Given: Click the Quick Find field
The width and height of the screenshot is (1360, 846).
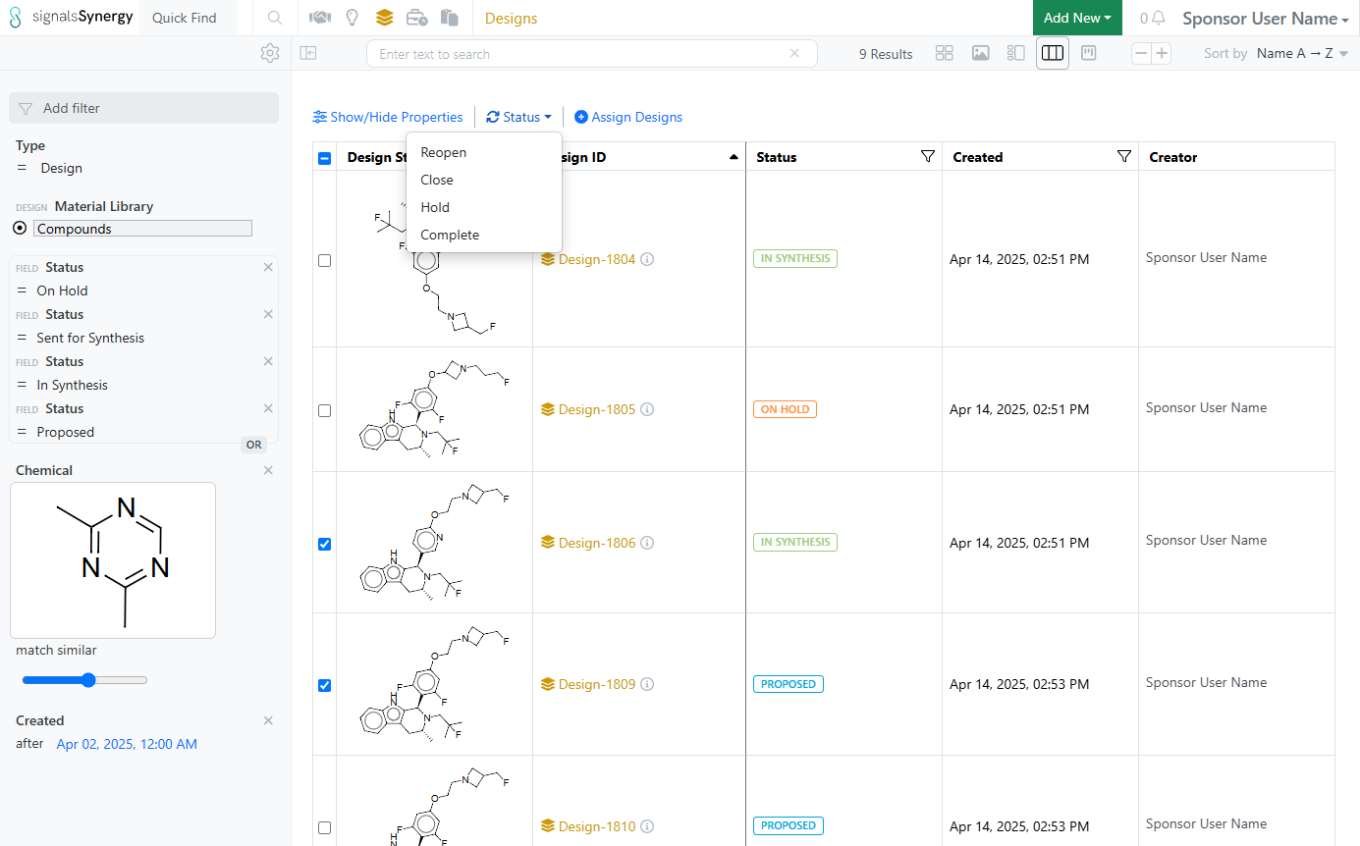Looking at the screenshot, I should pos(188,18).
